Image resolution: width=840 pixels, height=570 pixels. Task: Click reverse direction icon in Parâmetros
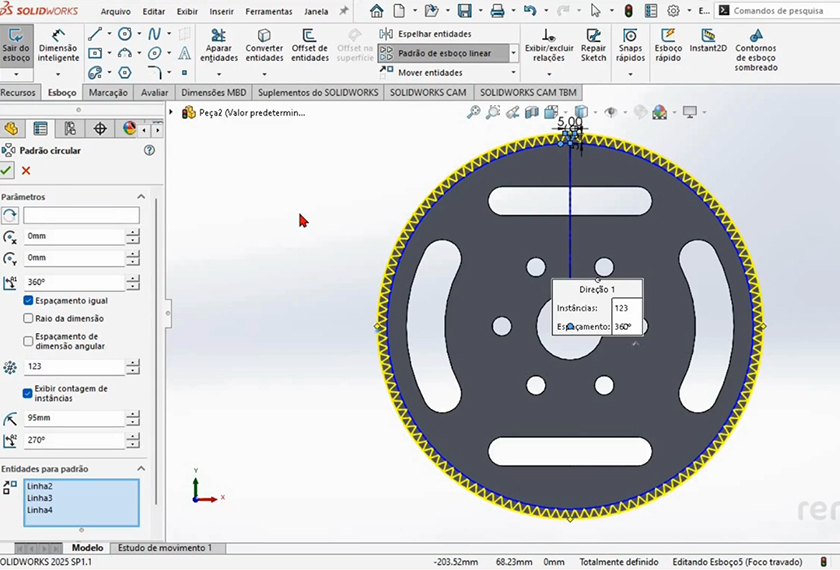[x=10, y=216]
